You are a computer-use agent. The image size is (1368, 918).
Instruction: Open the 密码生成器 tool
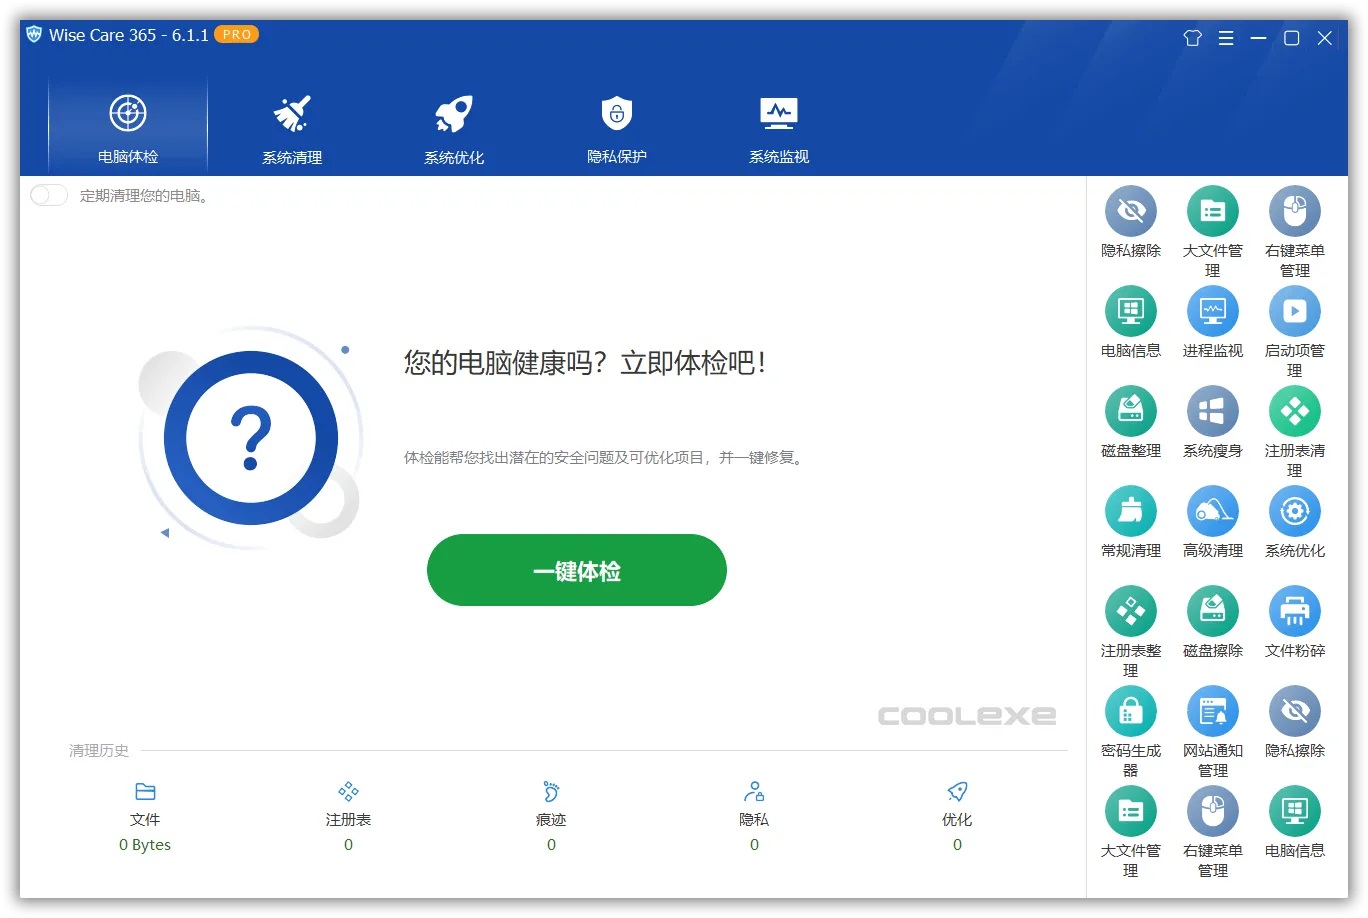(1130, 712)
